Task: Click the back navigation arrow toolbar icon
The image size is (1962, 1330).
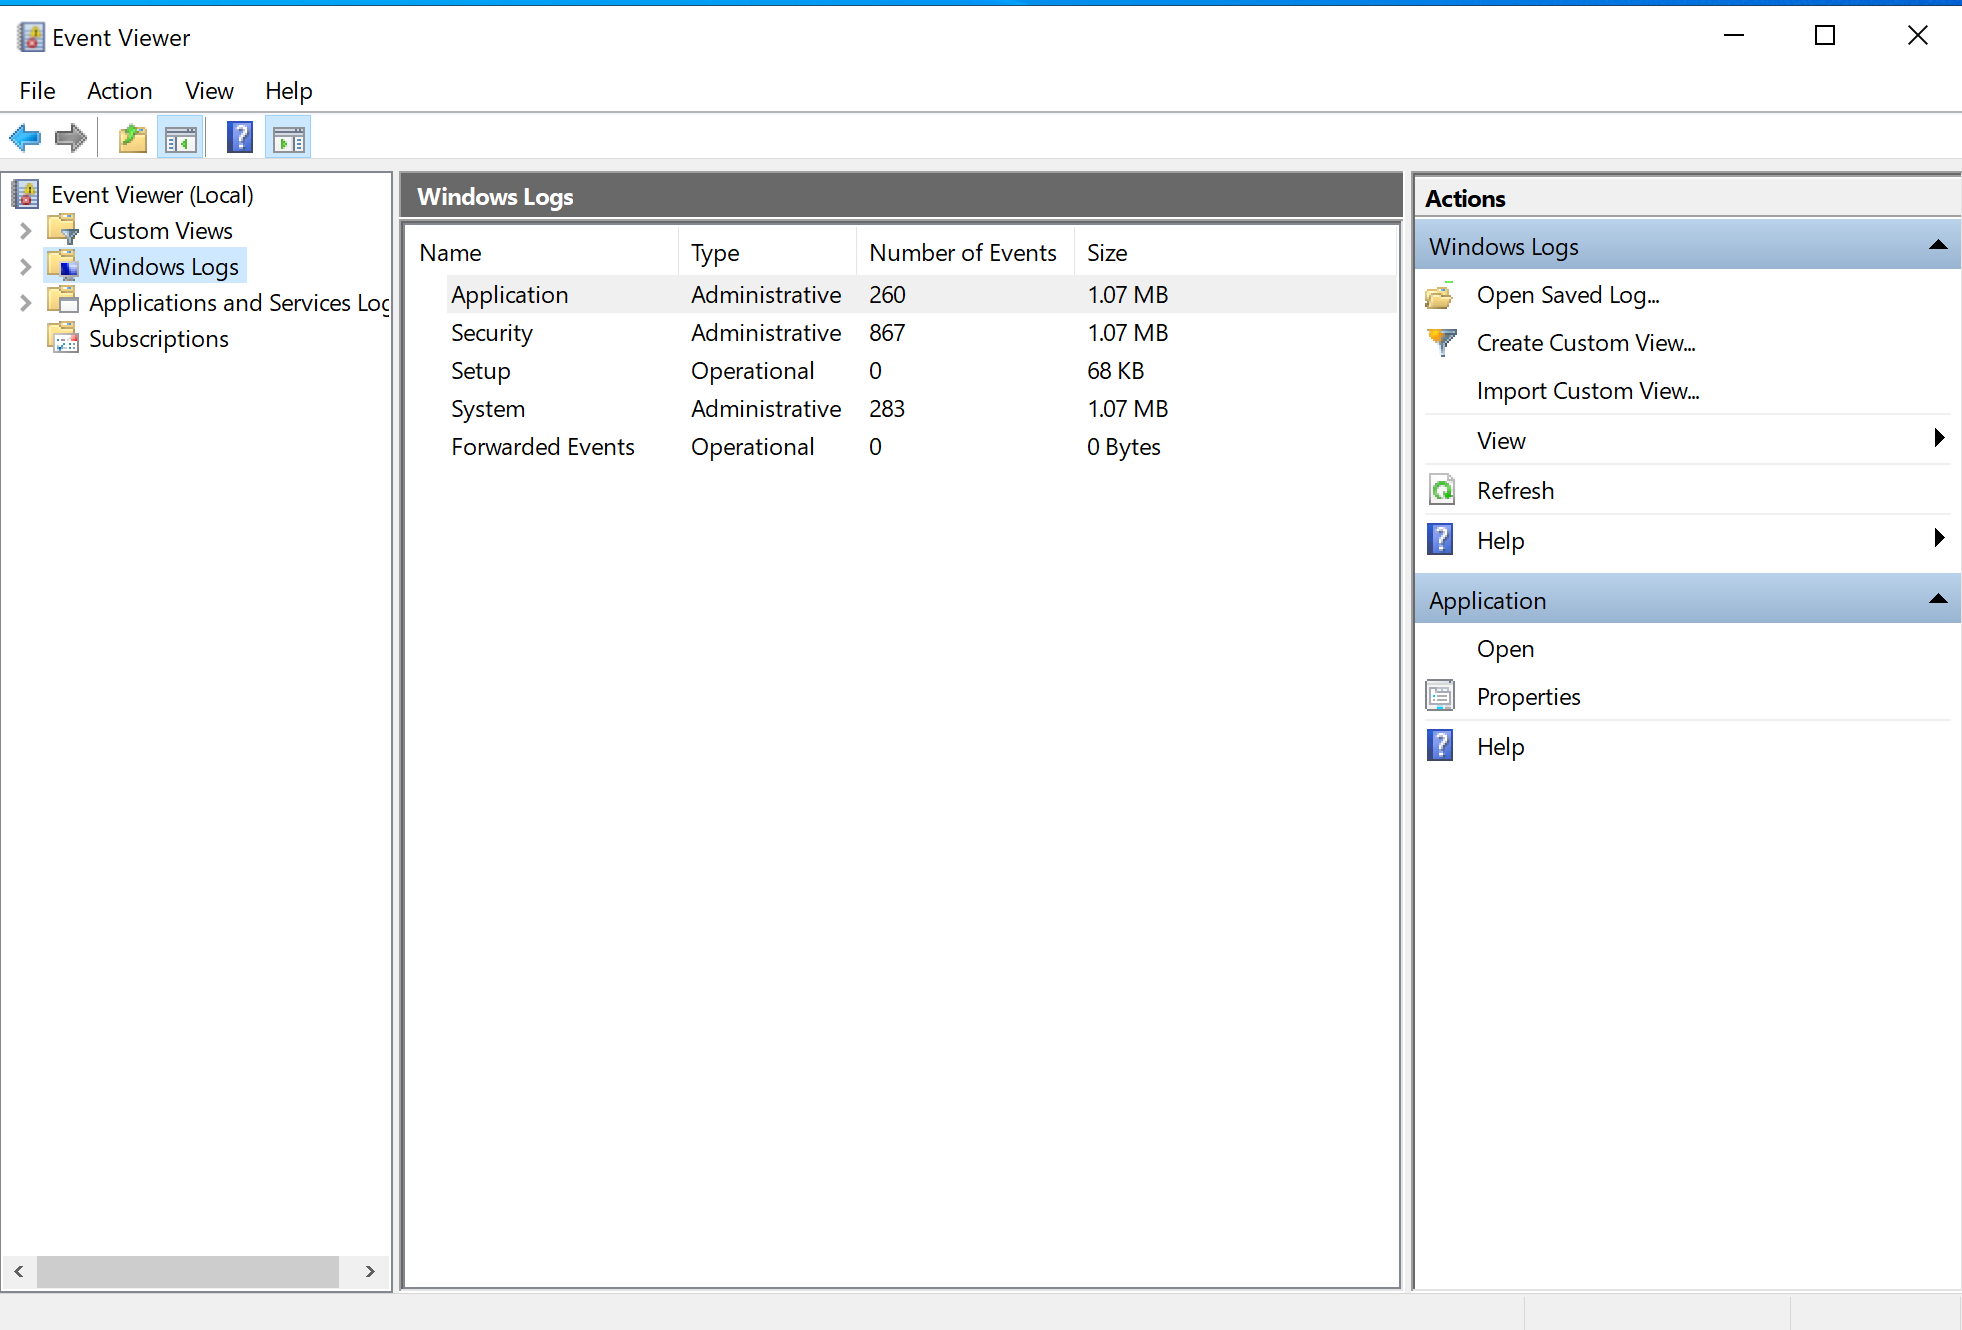Action: click(25, 140)
